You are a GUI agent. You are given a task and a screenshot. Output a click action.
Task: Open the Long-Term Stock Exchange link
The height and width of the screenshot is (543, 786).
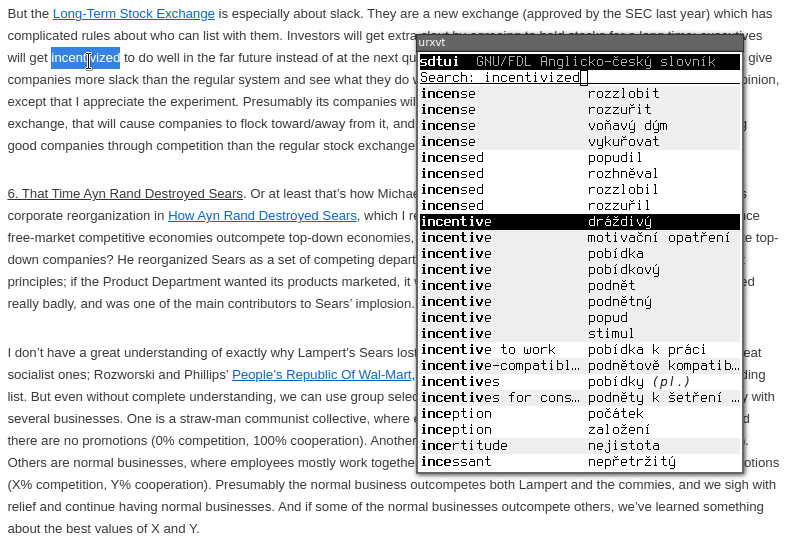pyautogui.click(x=133, y=14)
